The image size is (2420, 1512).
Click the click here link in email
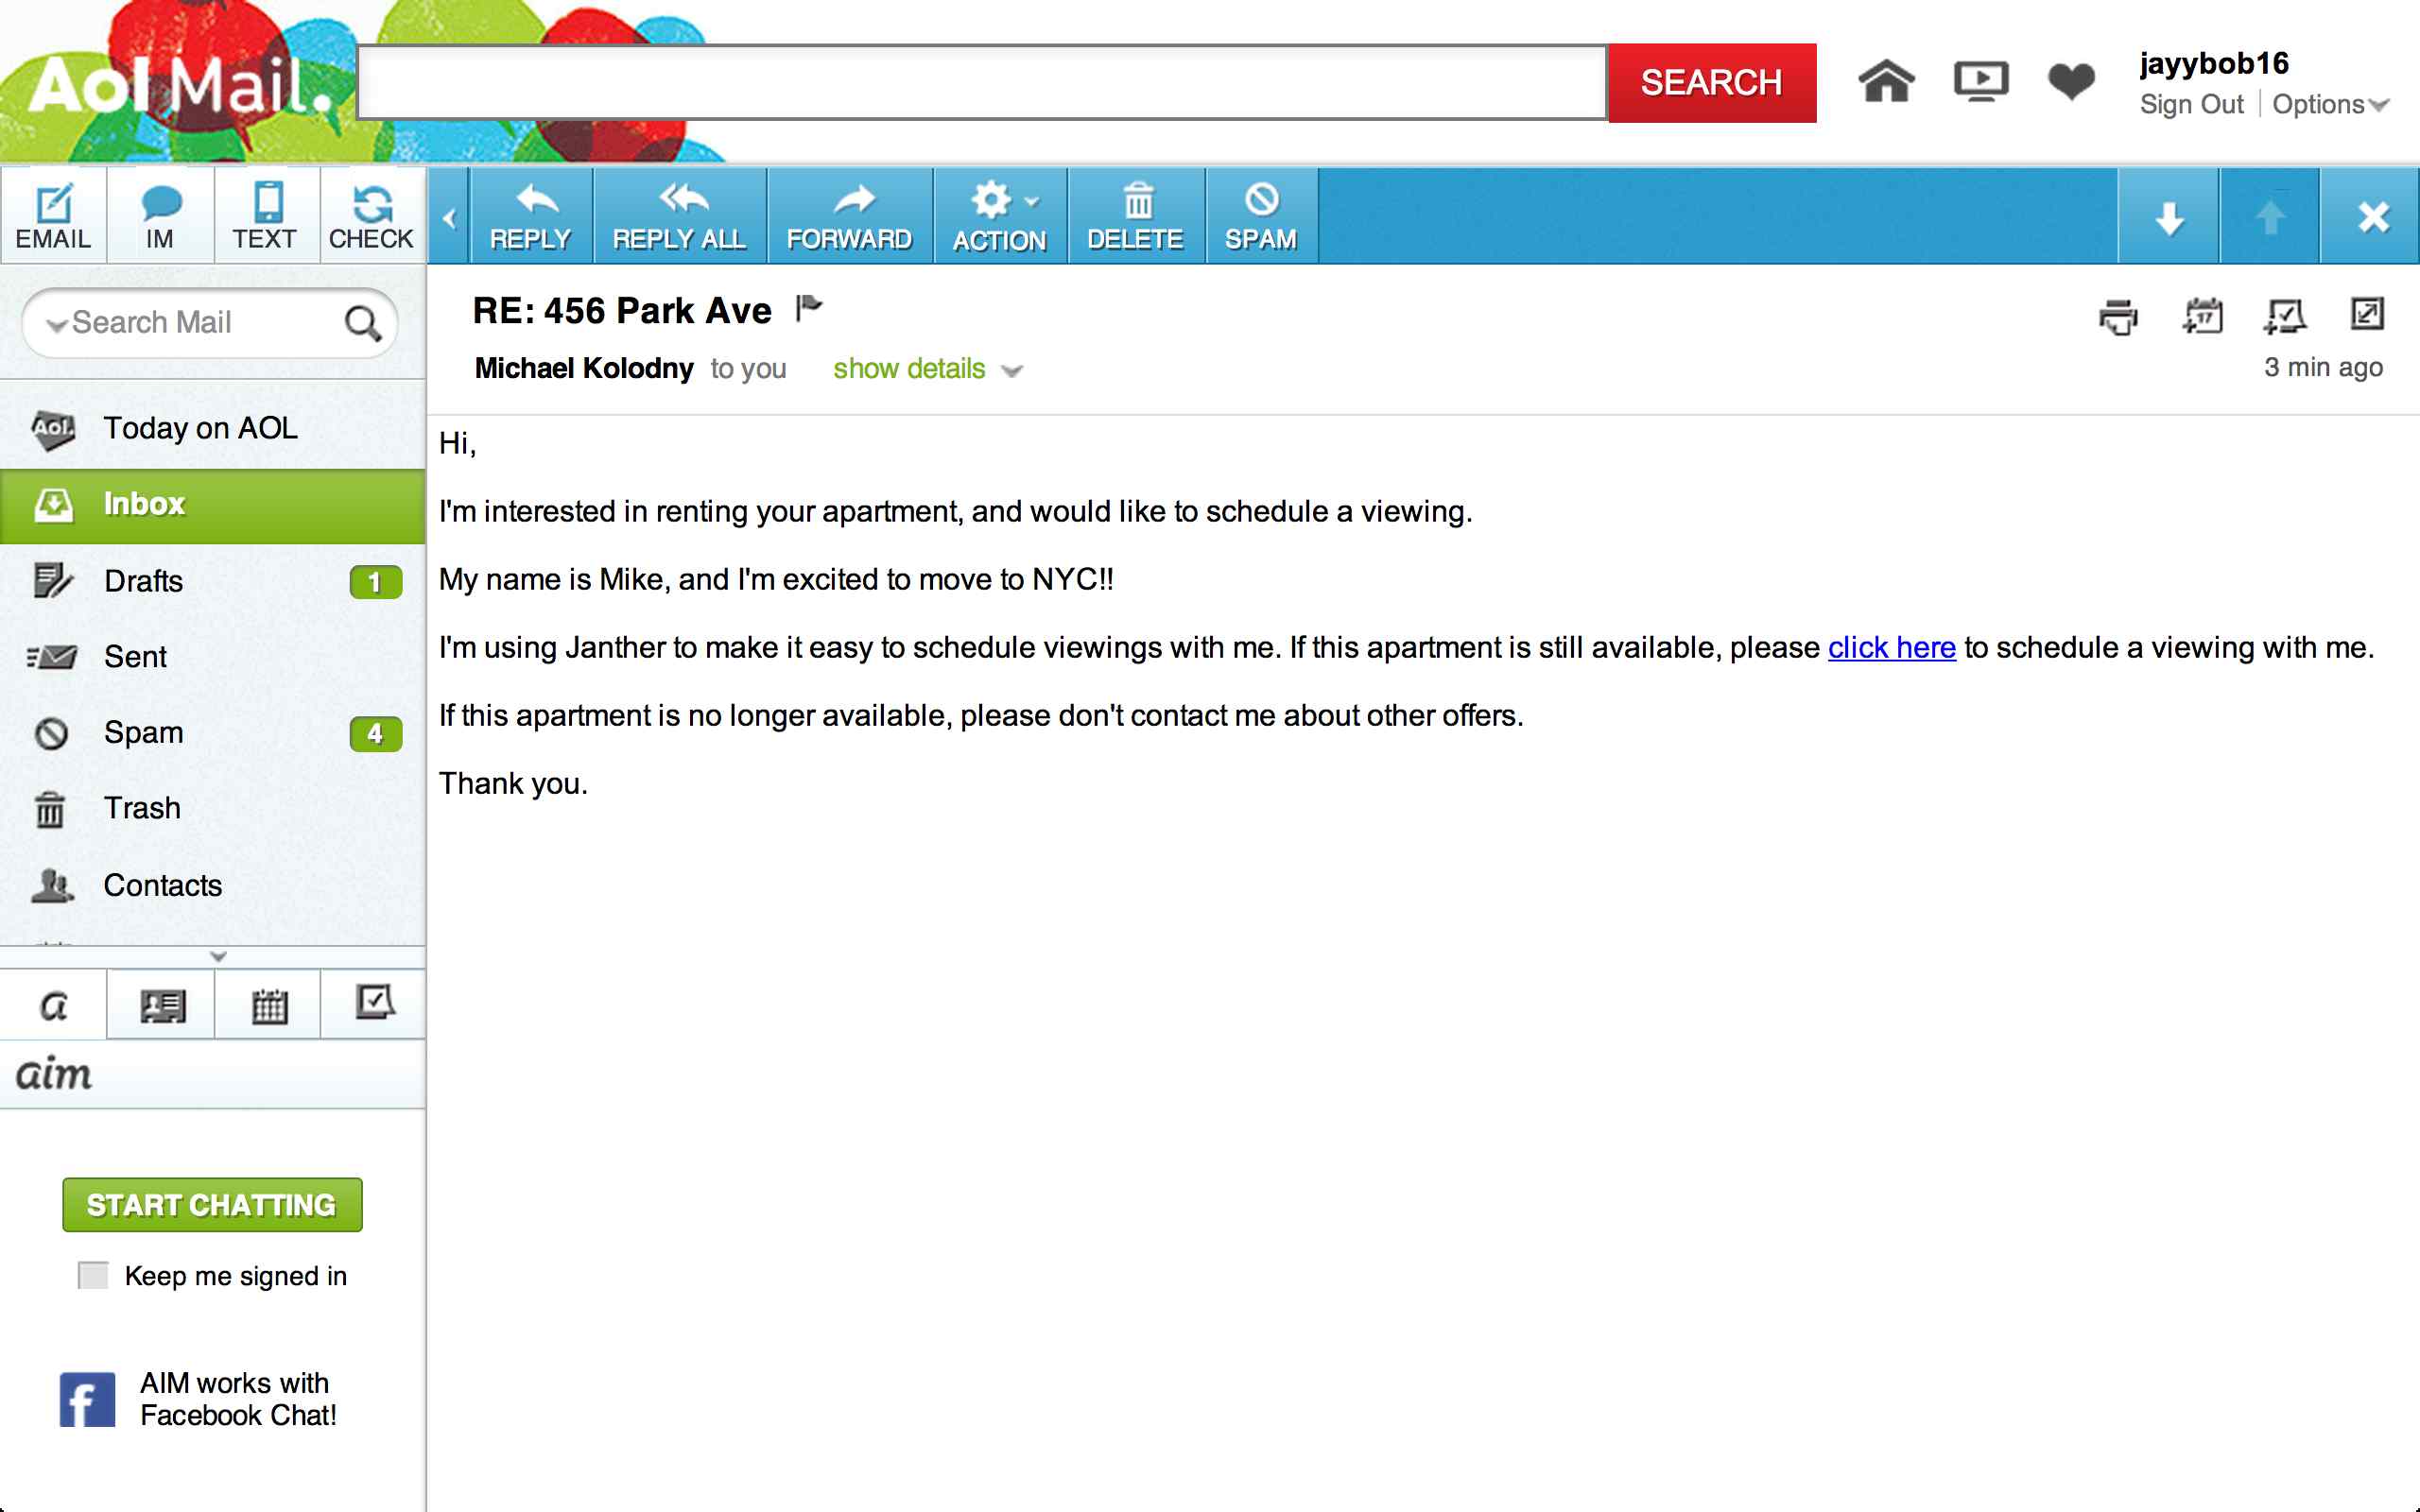(x=1891, y=648)
